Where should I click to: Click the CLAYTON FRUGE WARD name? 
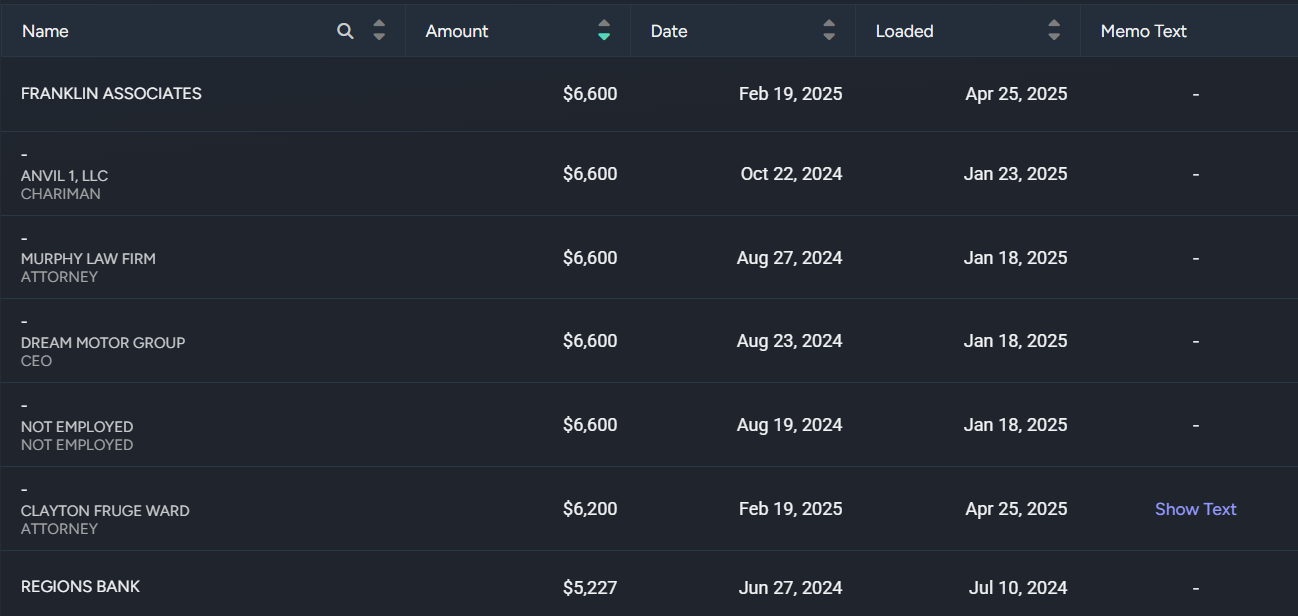point(105,510)
